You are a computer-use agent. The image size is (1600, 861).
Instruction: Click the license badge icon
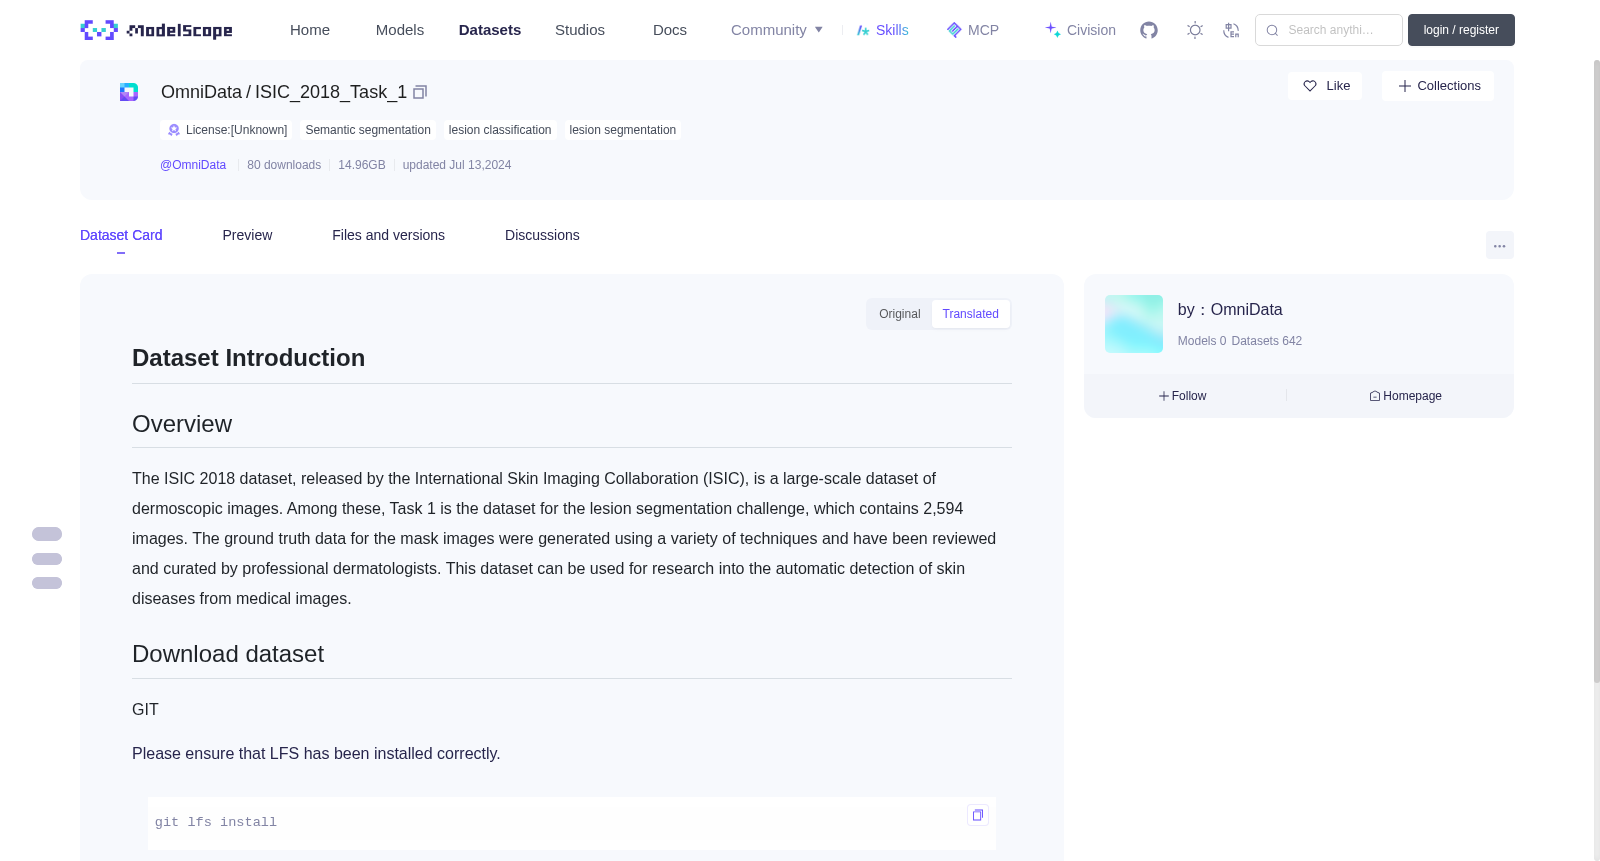coord(174,130)
